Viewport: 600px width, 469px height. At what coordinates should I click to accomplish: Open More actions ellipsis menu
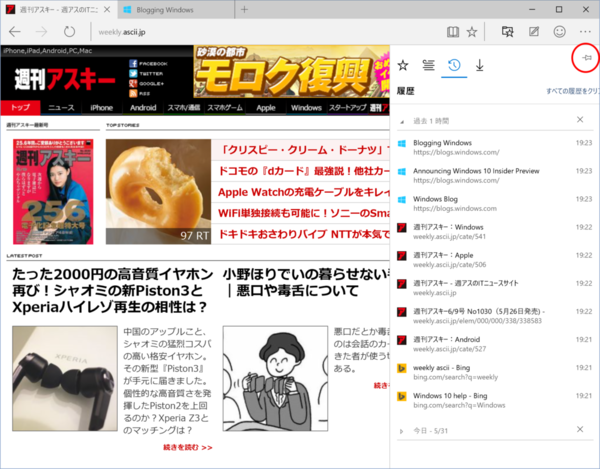tap(585, 32)
